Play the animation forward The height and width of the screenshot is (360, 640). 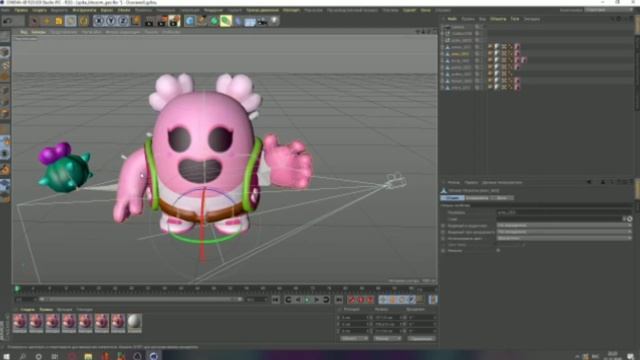pyautogui.click(x=307, y=300)
